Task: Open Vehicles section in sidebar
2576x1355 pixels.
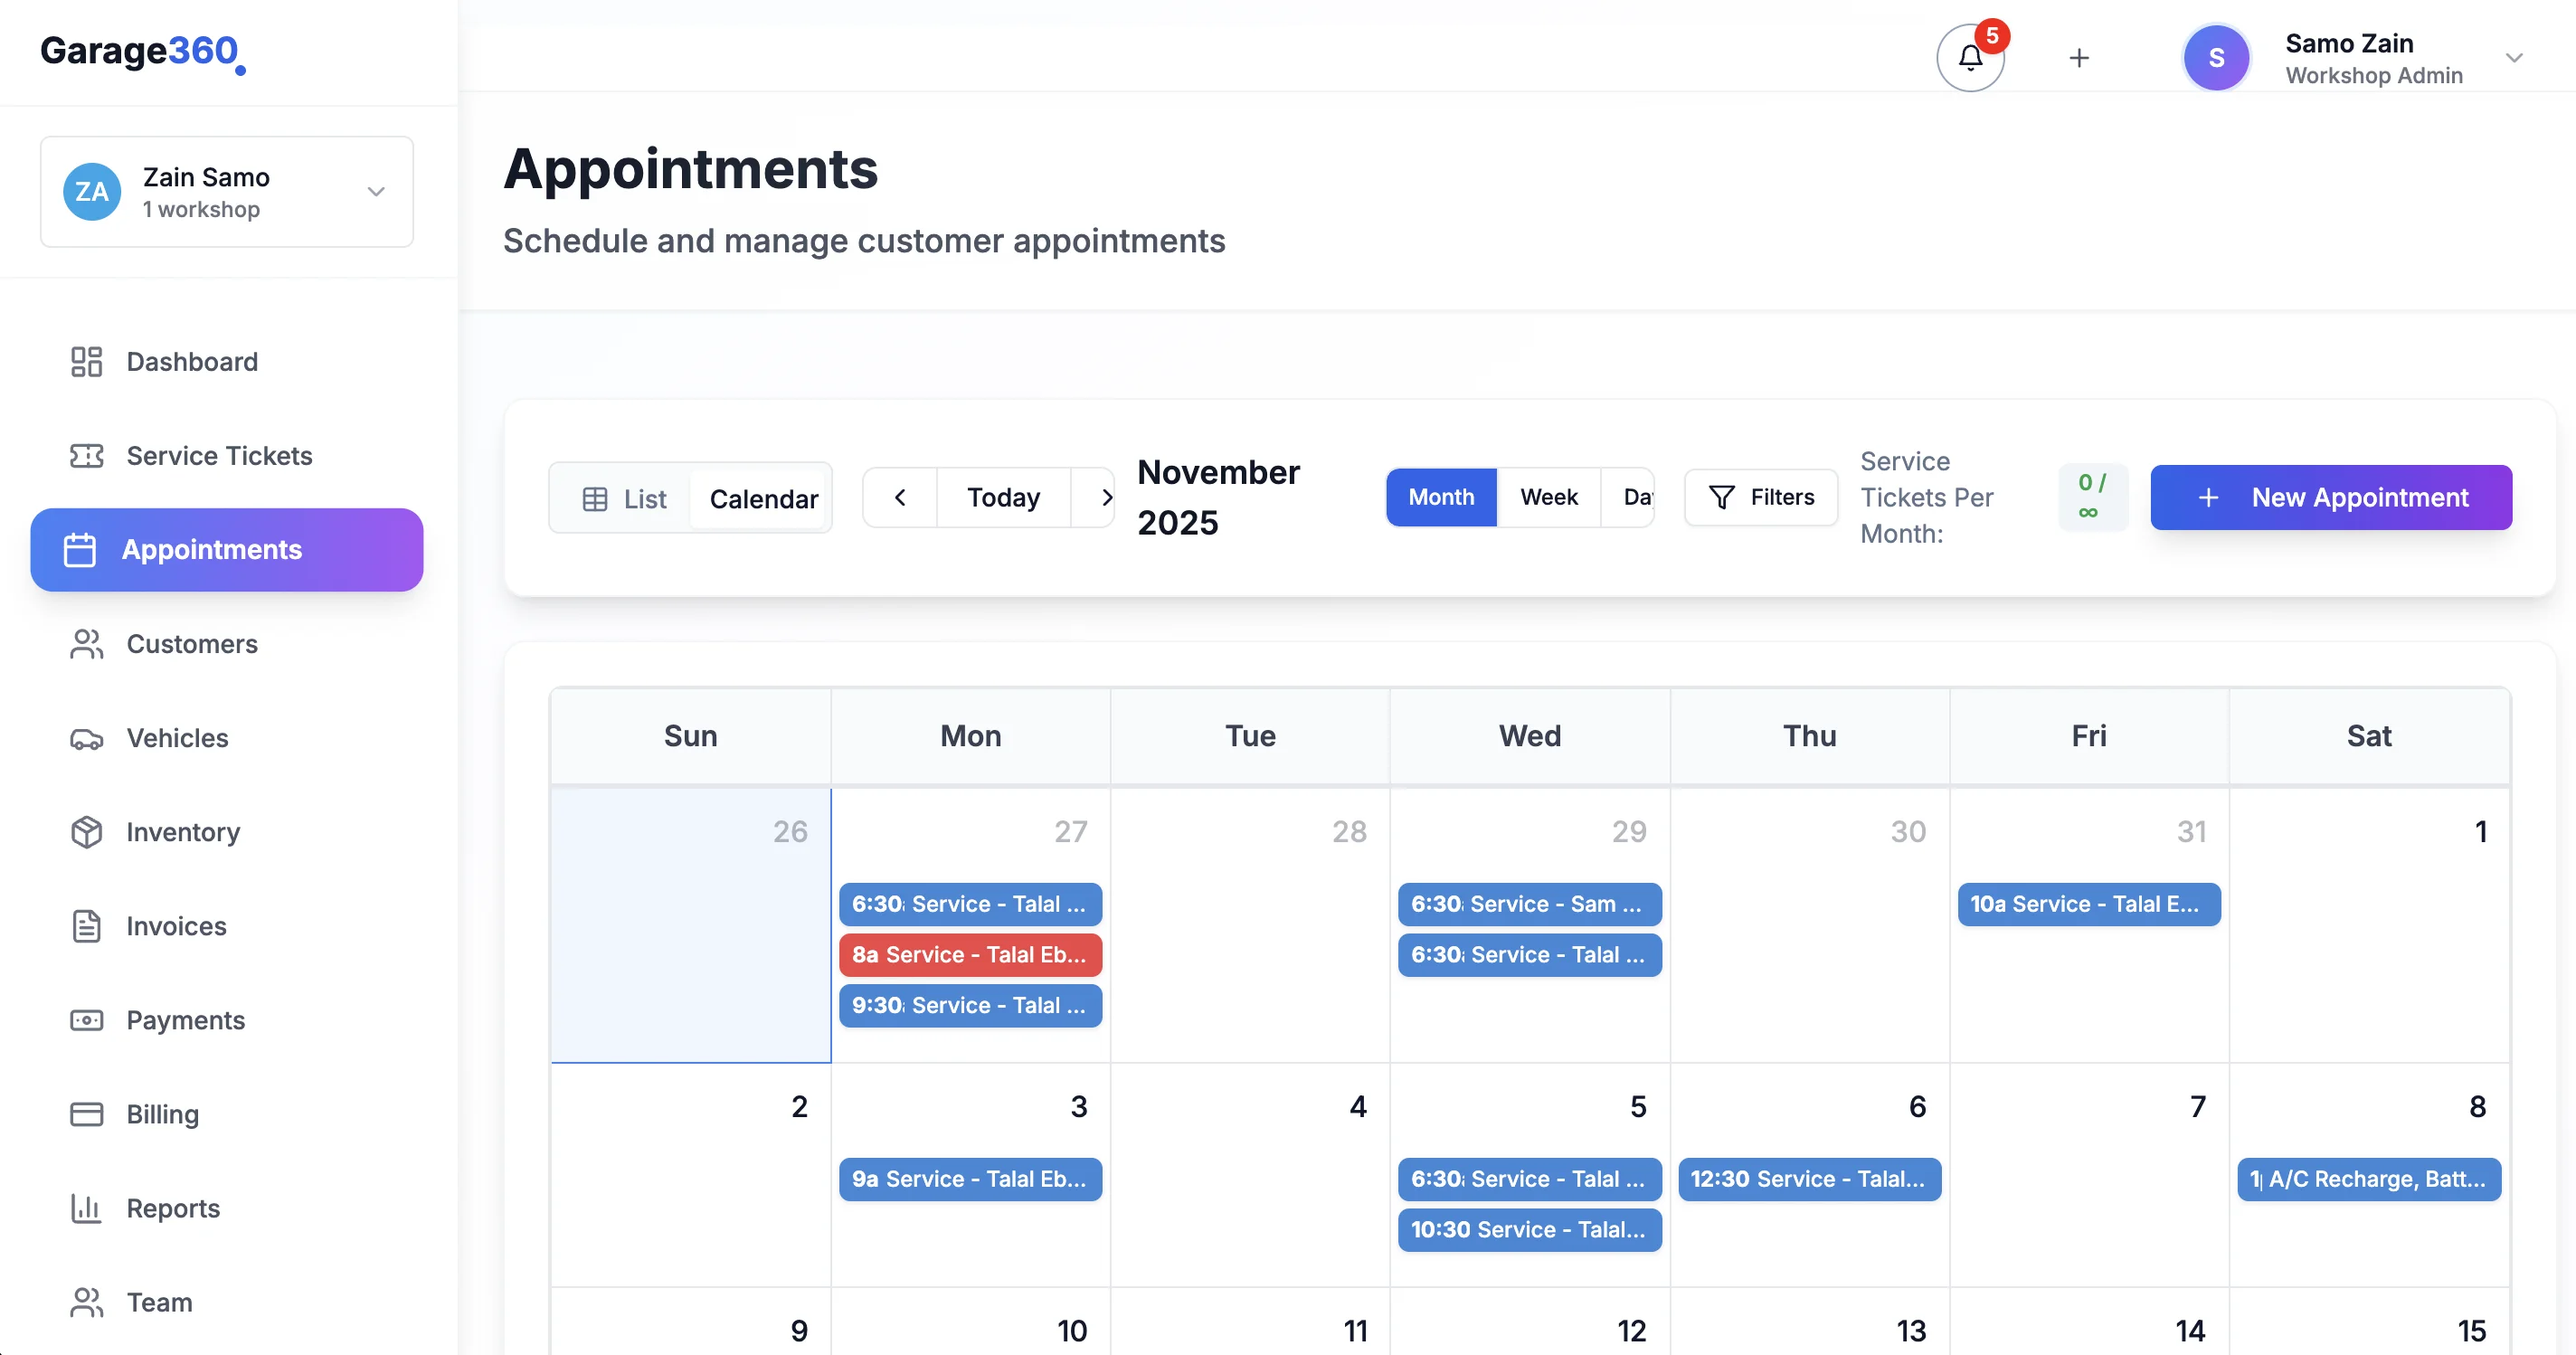Action: click(x=177, y=738)
